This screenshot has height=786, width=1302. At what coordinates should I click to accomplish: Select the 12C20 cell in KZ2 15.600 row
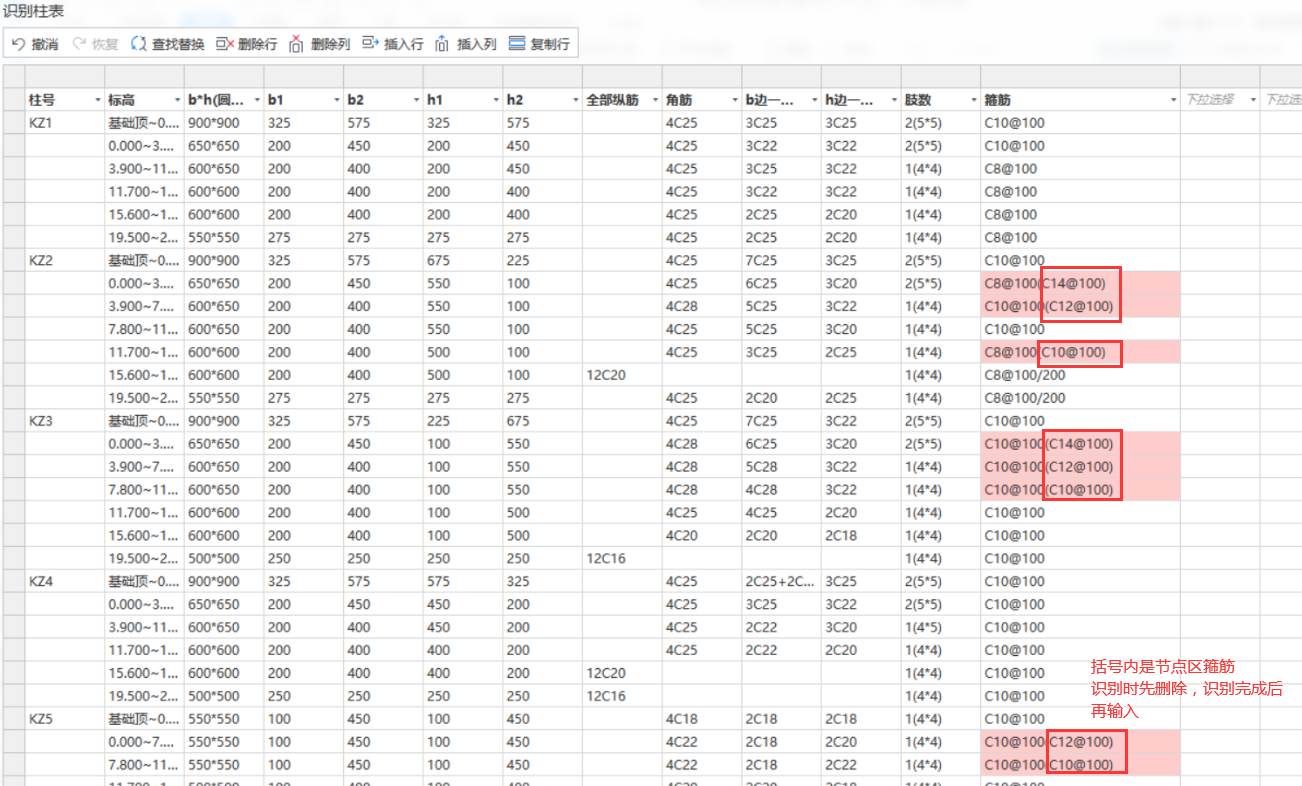pyautogui.click(x=622, y=375)
